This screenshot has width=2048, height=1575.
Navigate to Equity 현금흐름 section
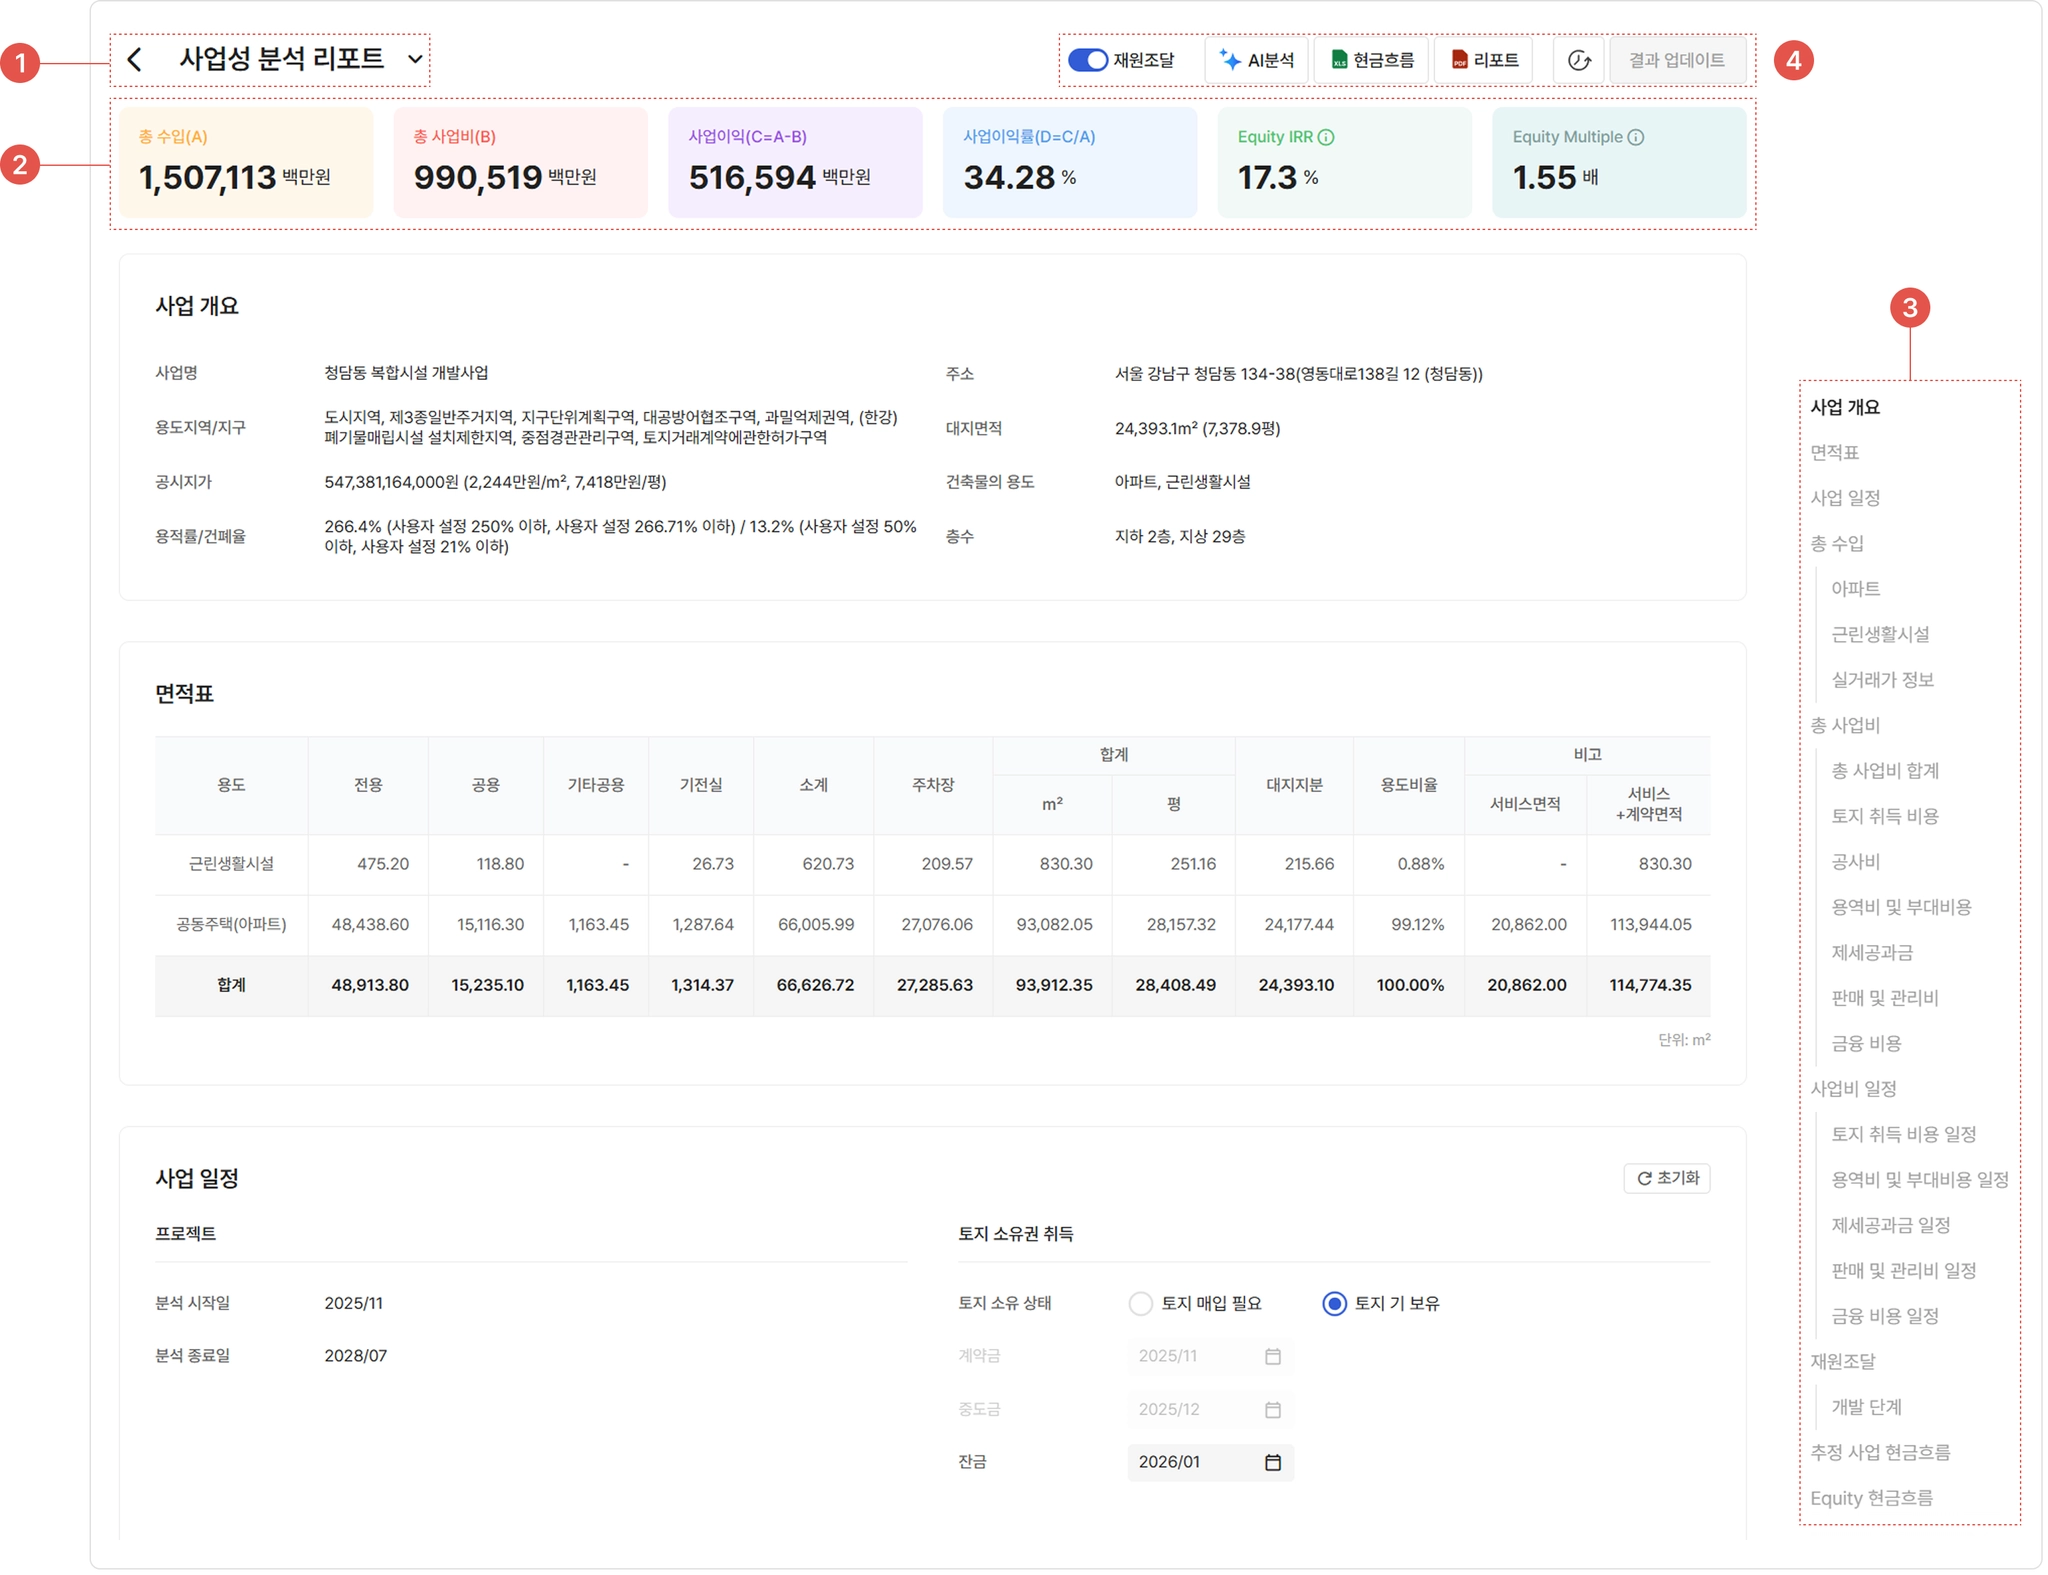click(1871, 1497)
